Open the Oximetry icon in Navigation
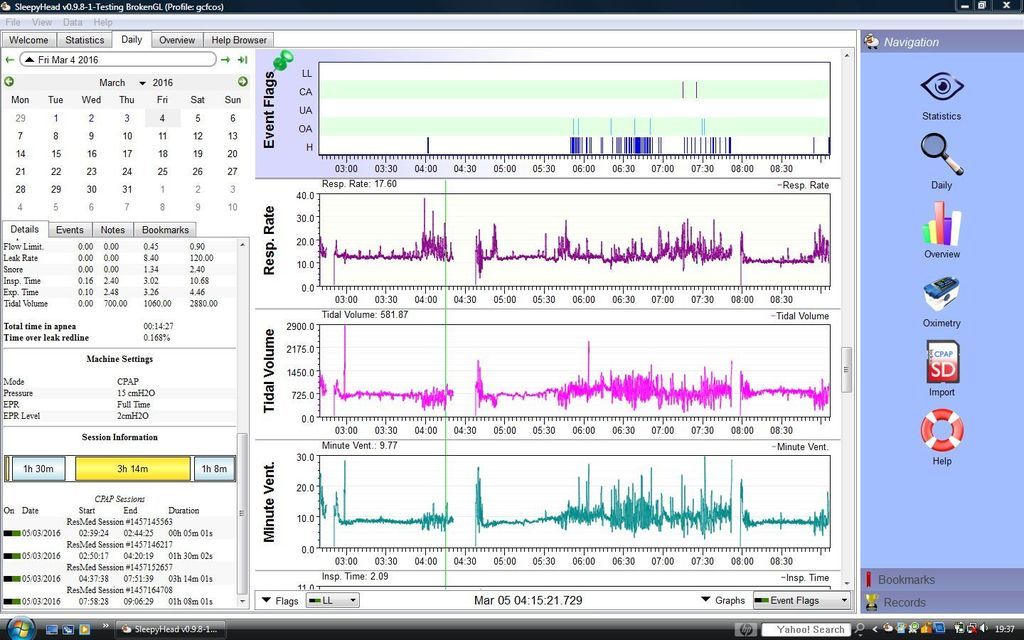The image size is (1024, 640). [941, 295]
